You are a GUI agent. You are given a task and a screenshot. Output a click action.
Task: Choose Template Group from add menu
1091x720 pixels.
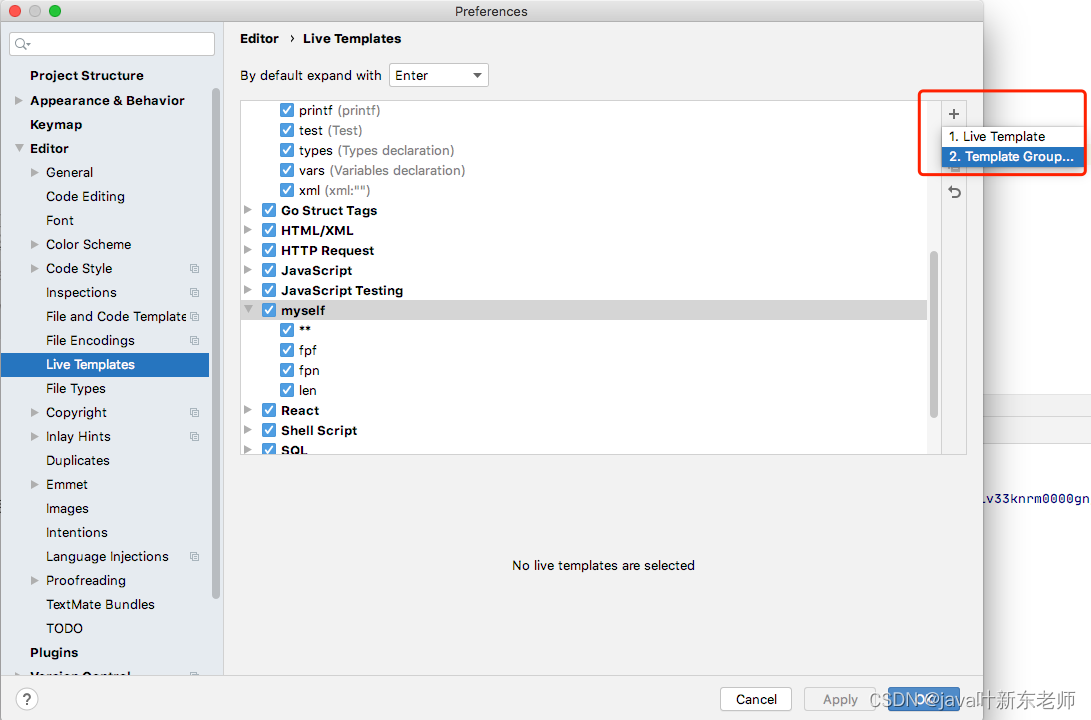click(x=1012, y=157)
